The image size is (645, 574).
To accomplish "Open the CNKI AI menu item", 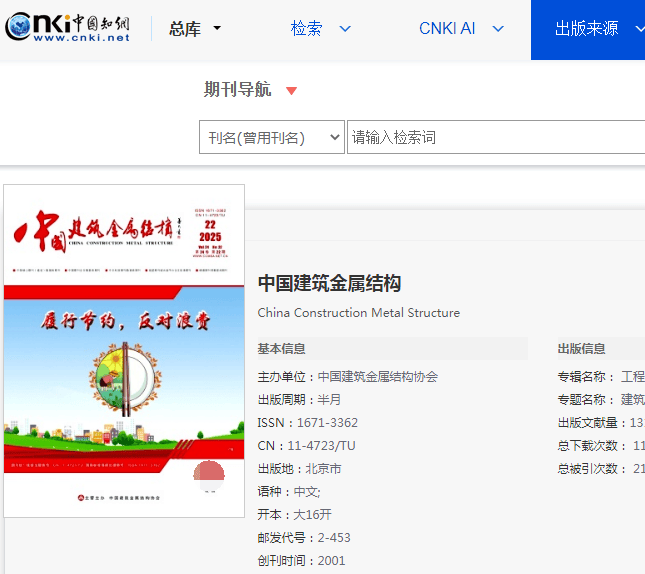I will point(447,28).
